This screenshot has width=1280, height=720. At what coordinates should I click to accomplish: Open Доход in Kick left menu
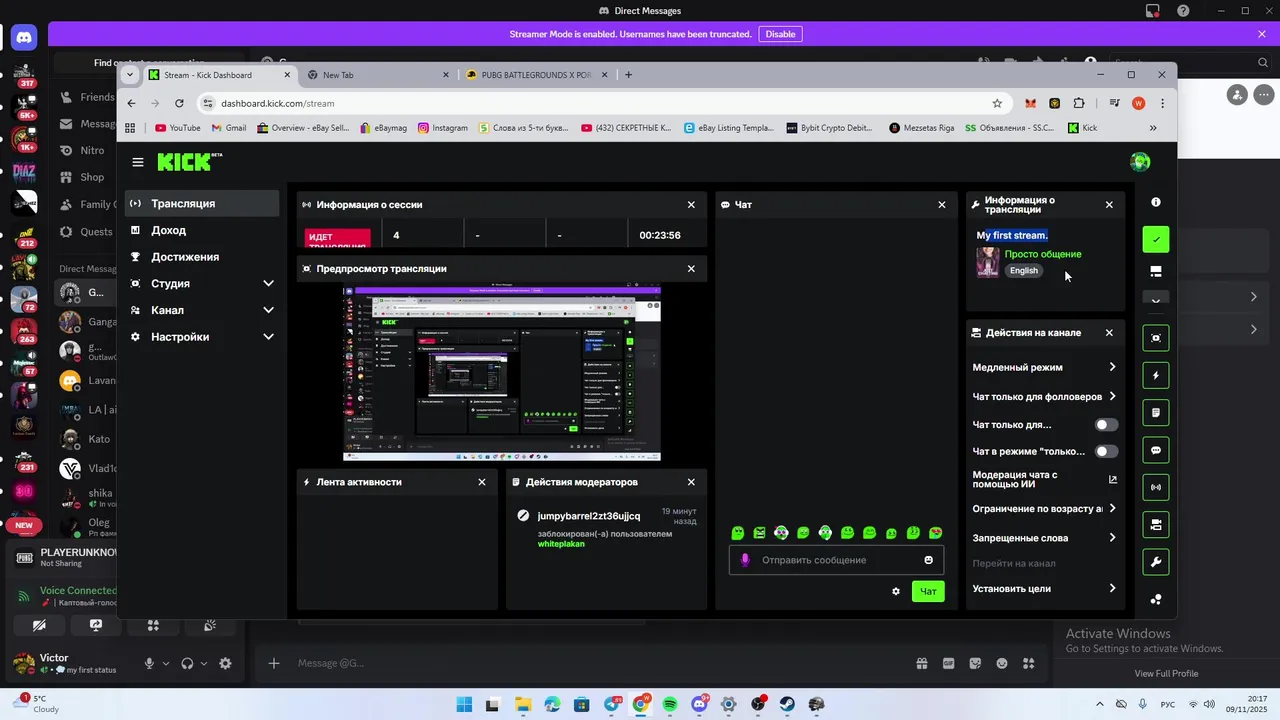point(202,230)
